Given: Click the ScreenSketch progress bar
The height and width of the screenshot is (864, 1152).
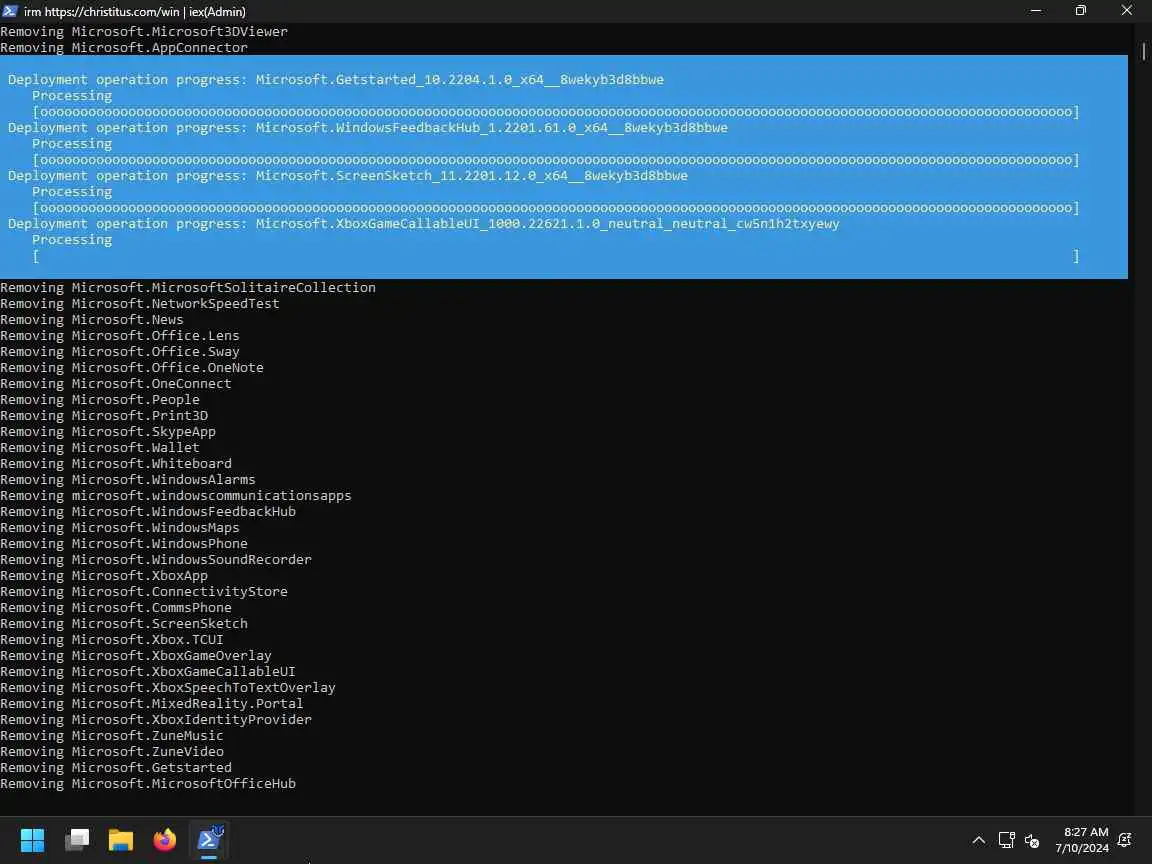Looking at the screenshot, I should click(555, 208).
